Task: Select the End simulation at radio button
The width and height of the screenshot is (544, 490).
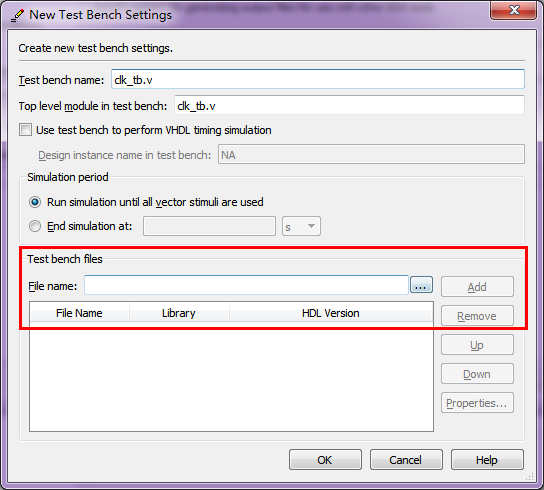Action: point(35,226)
